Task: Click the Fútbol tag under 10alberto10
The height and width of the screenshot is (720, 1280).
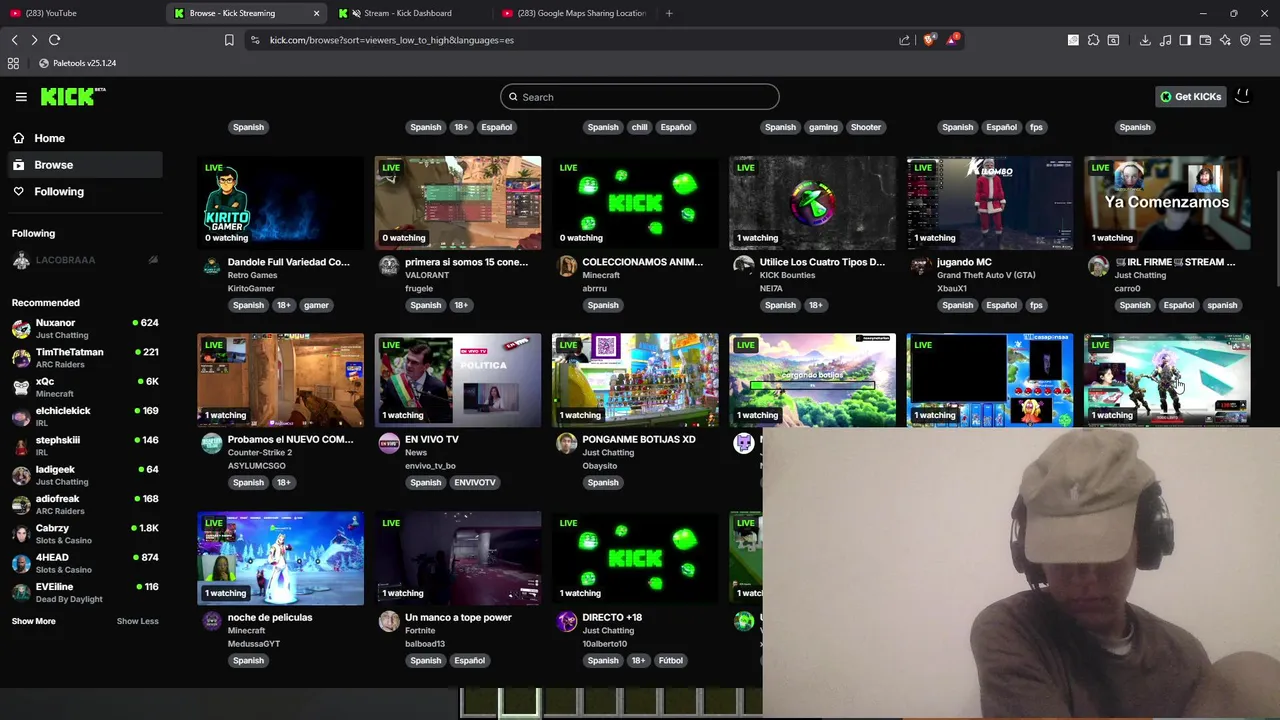Action: click(x=671, y=660)
